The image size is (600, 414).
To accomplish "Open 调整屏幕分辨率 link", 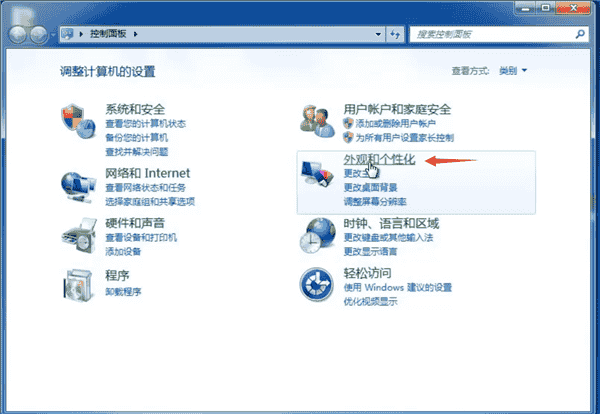I will click(375, 201).
